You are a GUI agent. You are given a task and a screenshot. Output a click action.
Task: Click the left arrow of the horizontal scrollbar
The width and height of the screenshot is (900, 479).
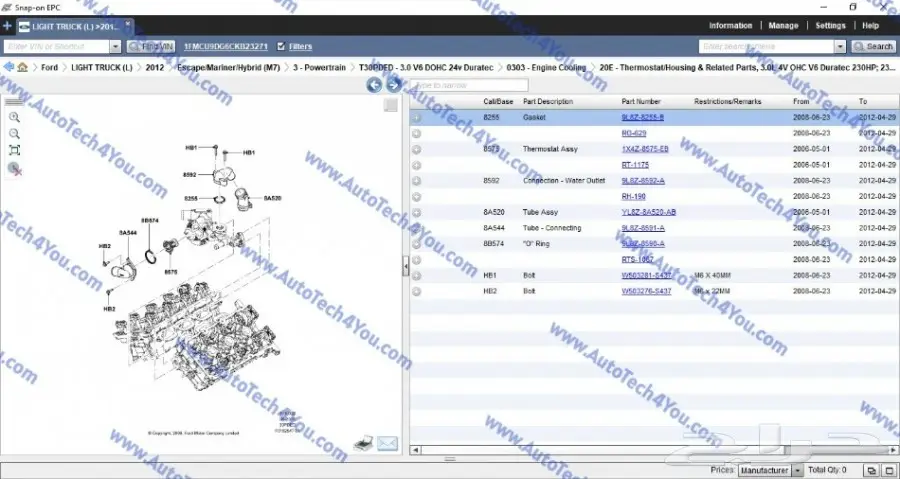click(x=416, y=450)
